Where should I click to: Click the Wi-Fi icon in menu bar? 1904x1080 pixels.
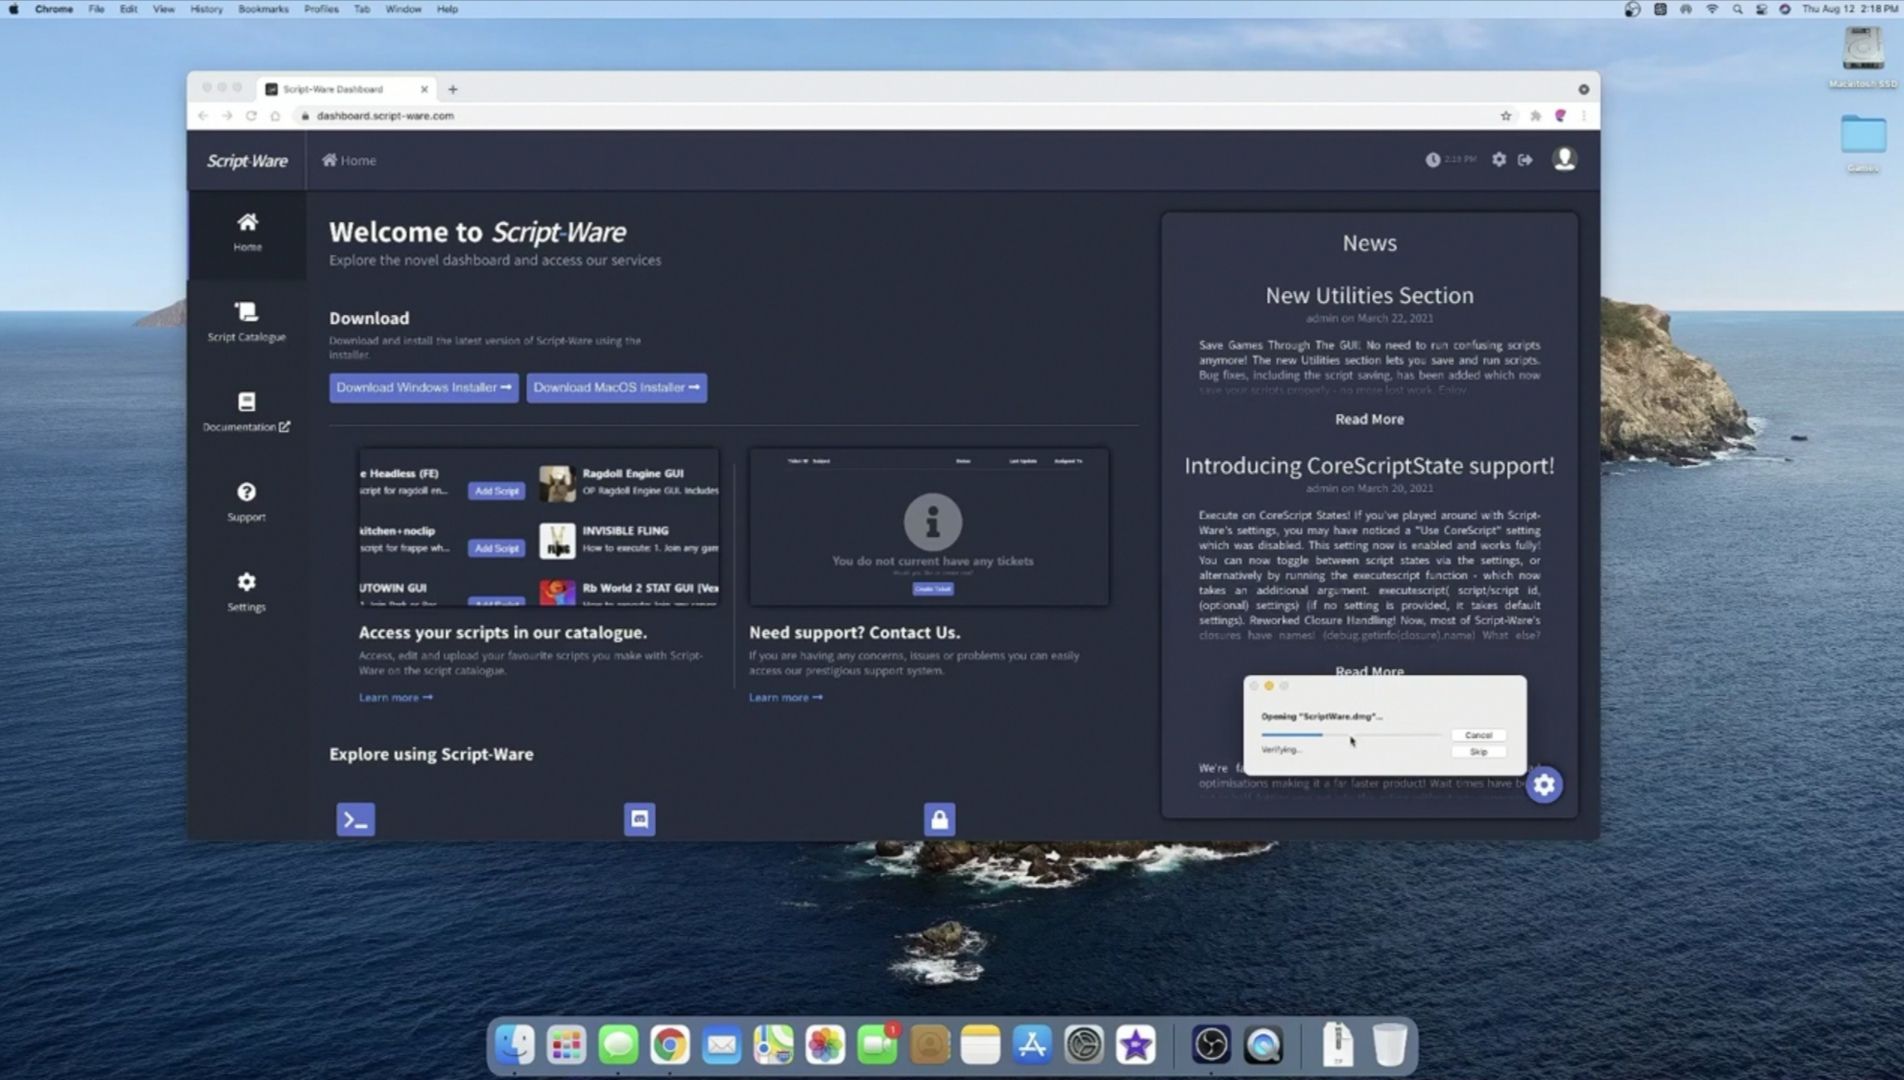tap(1711, 9)
